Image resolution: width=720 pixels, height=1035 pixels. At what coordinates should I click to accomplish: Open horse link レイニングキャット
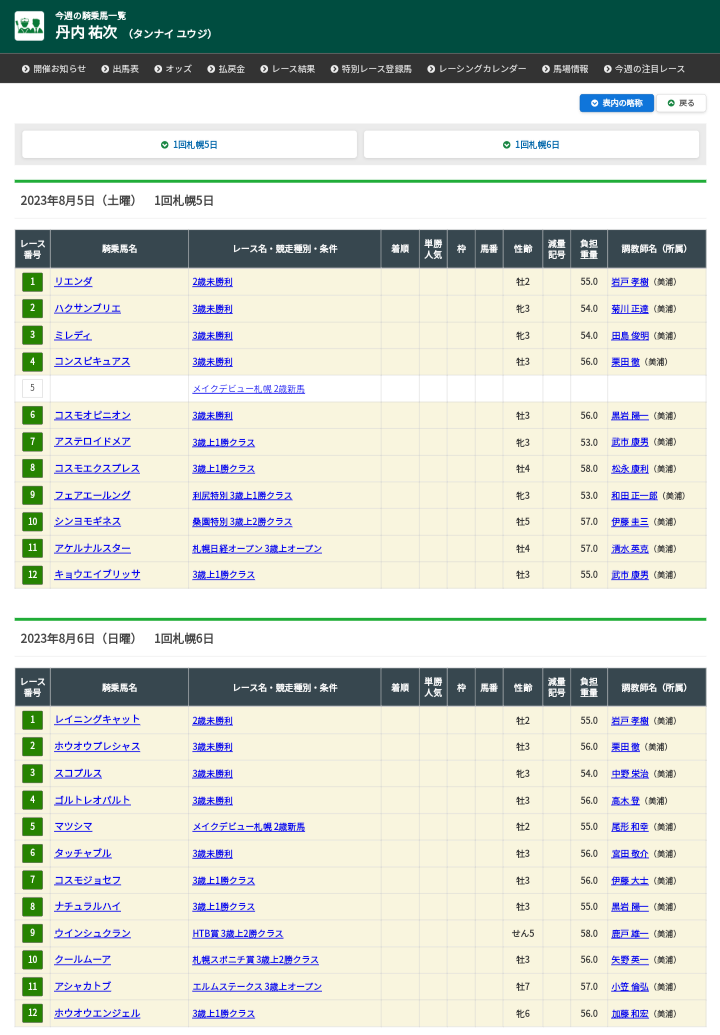(x=97, y=719)
